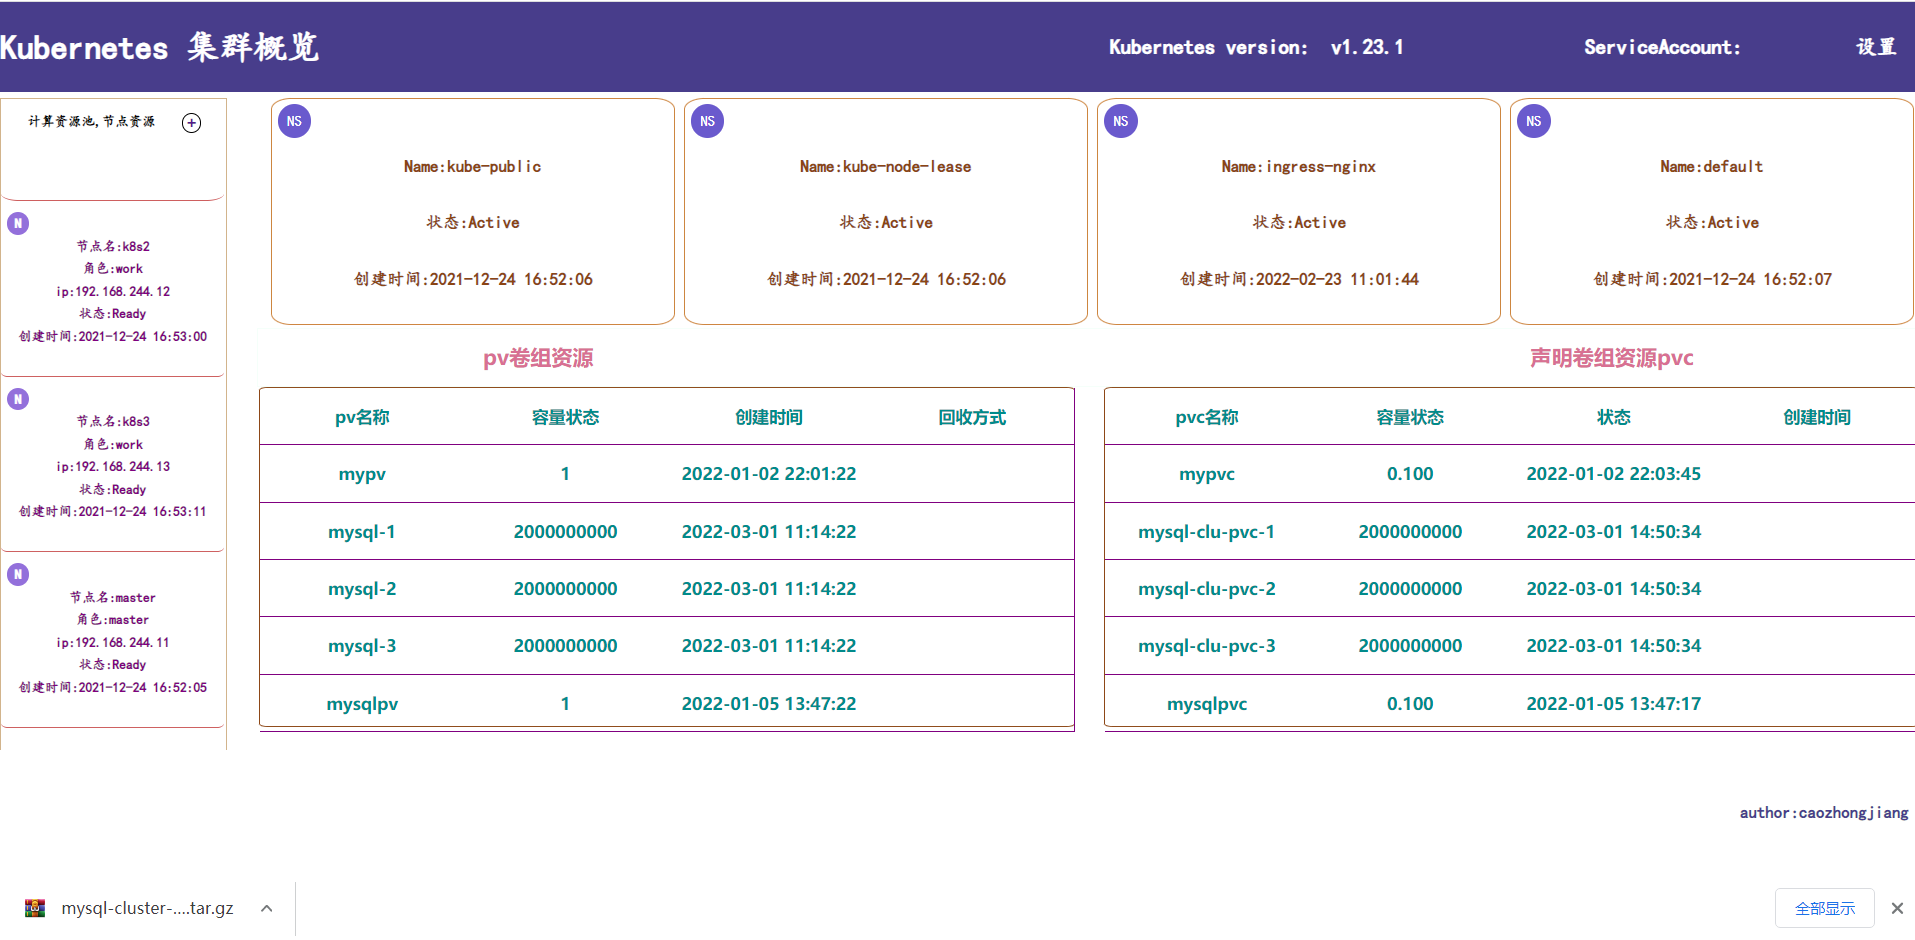The height and width of the screenshot is (940, 1915).
Task: Select mysql-2 in pv table
Action: point(362,589)
